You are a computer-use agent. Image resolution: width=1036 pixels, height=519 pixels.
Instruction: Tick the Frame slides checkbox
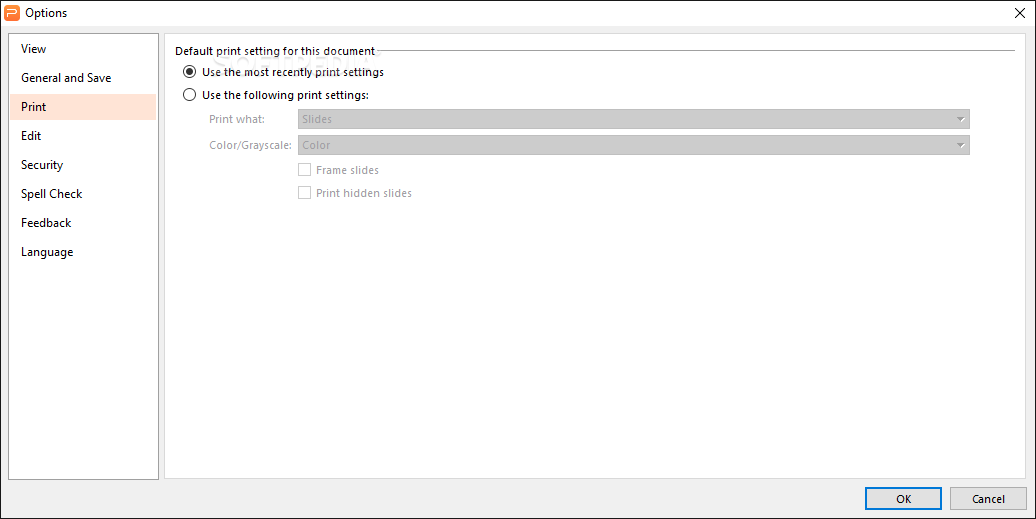pyautogui.click(x=305, y=170)
